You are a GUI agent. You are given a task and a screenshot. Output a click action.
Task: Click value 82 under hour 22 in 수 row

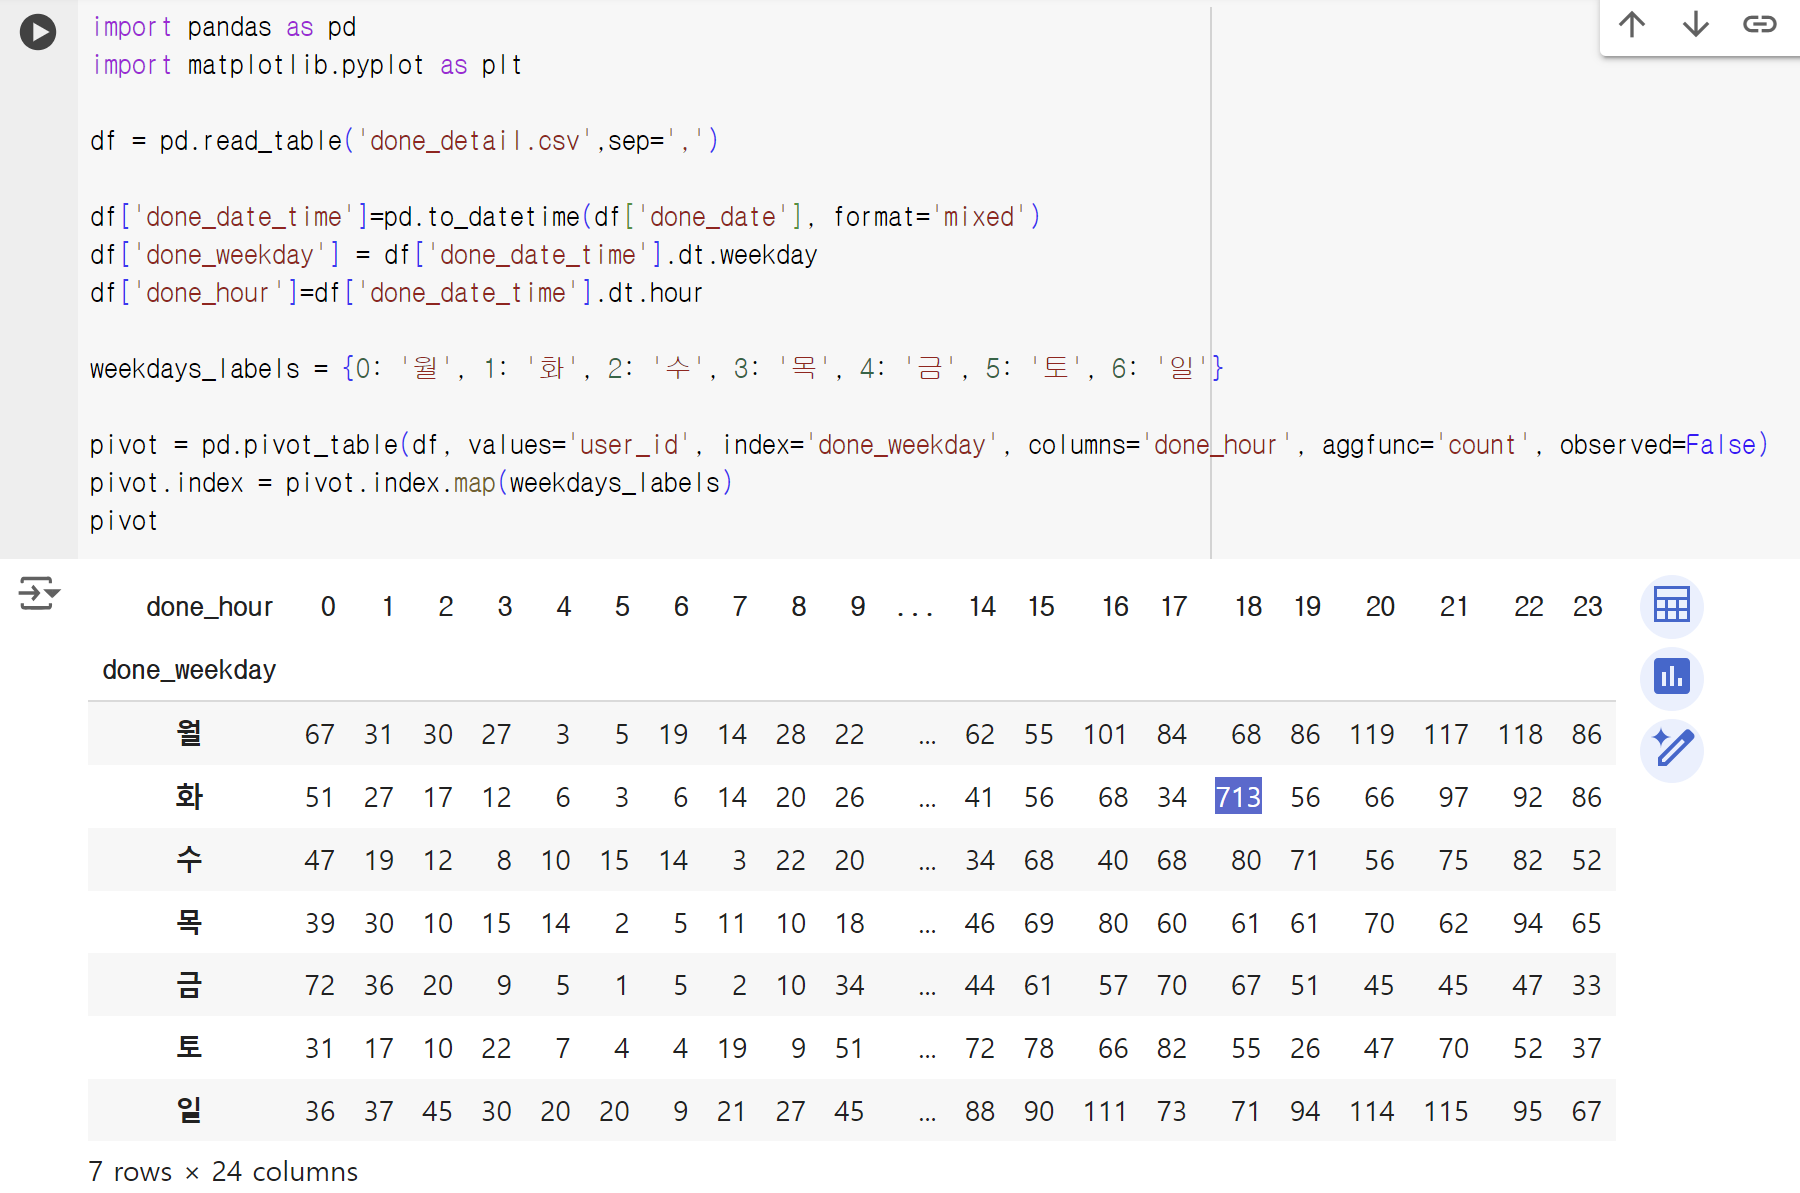pos(1527,860)
